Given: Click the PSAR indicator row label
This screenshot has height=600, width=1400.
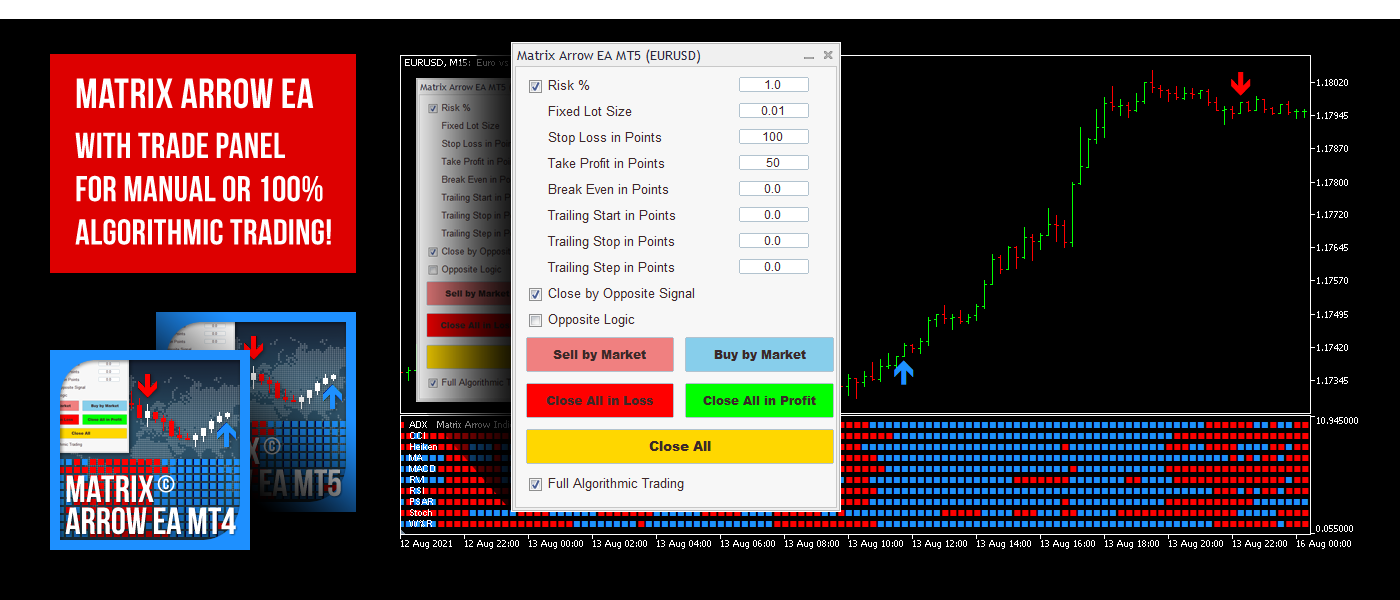Looking at the screenshot, I should point(420,502).
